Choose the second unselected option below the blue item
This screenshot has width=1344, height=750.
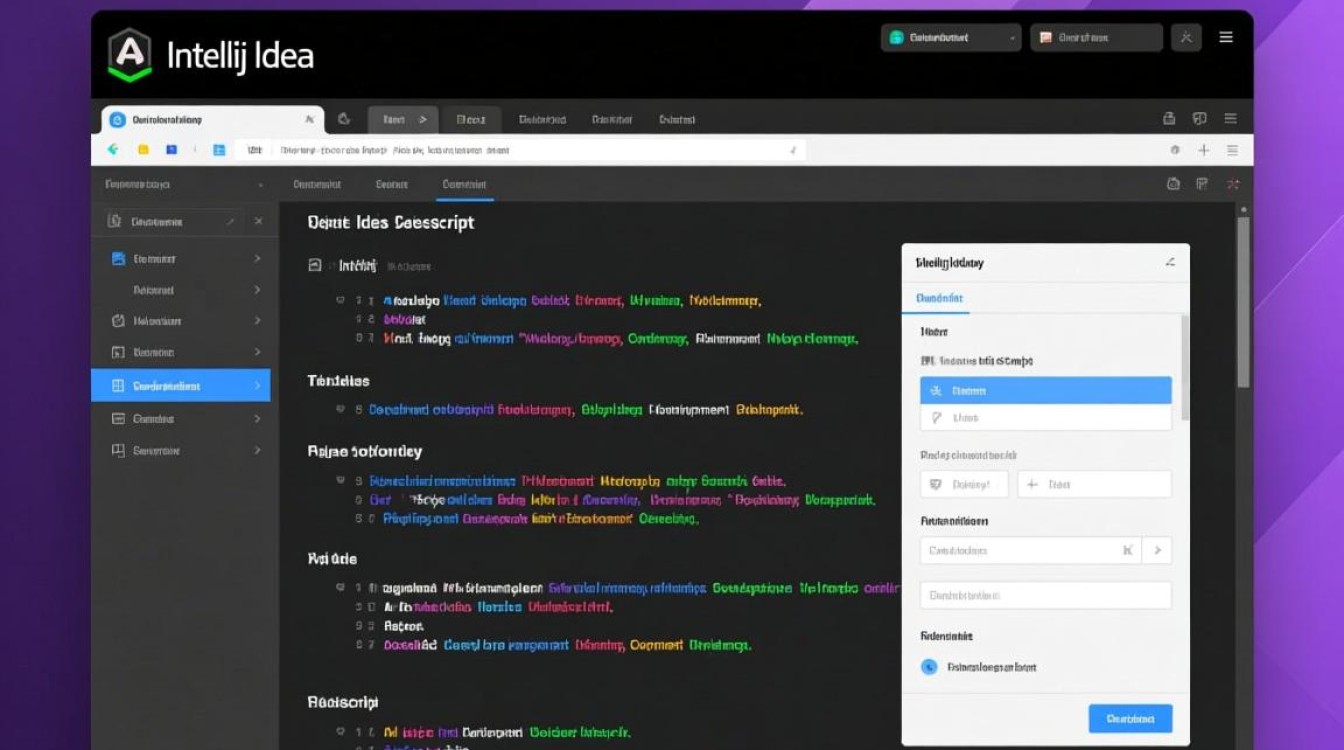point(1045,418)
